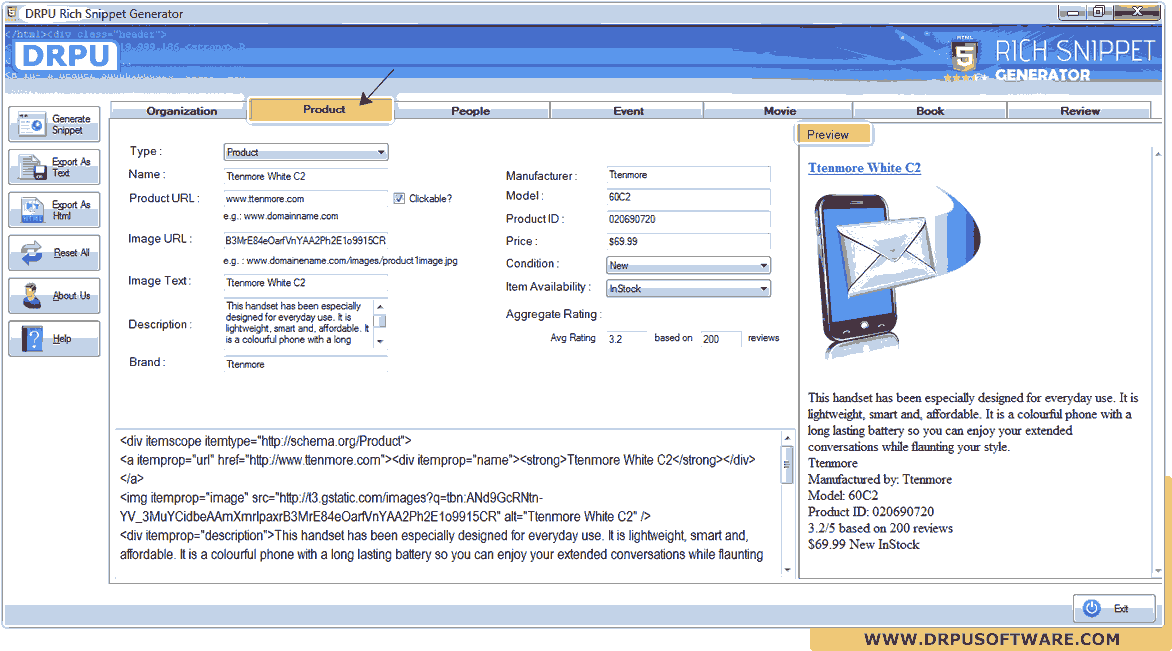Click the "Model: 60C2" preview line
Image resolution: width=1172 pixels, height=651 pixels.
[843, 496]
